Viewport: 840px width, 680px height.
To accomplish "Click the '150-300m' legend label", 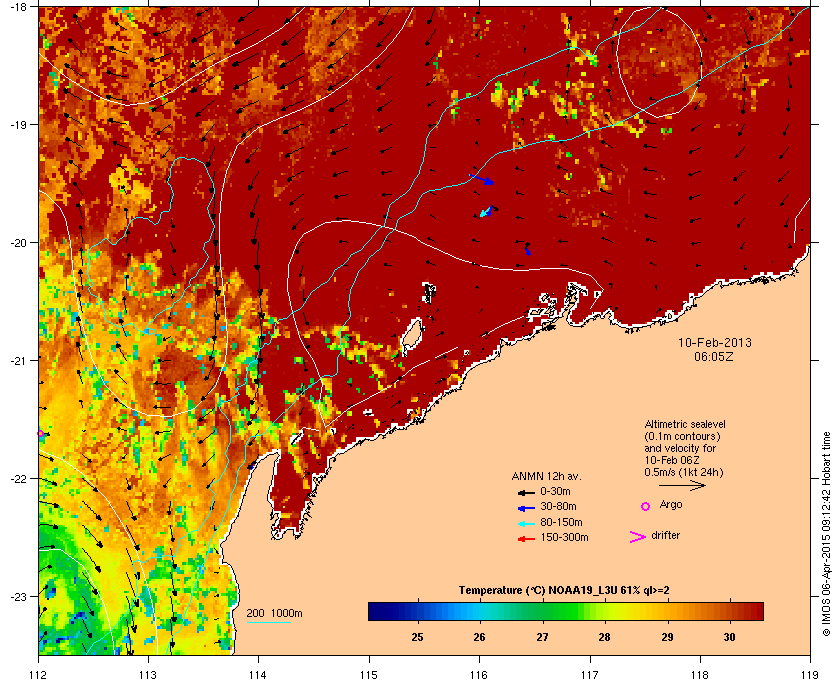I will click(564, 537).
